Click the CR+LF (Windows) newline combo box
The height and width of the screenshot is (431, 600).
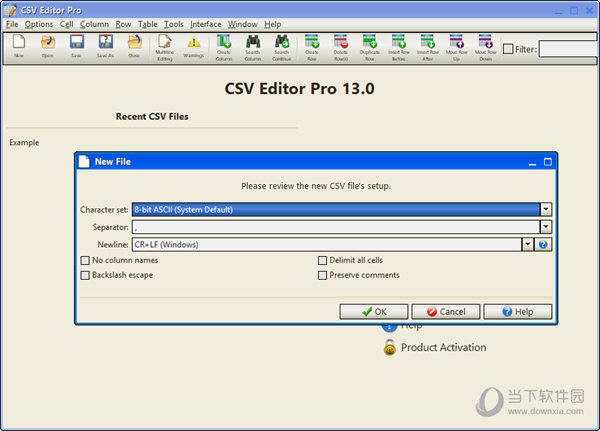point(327,244)
